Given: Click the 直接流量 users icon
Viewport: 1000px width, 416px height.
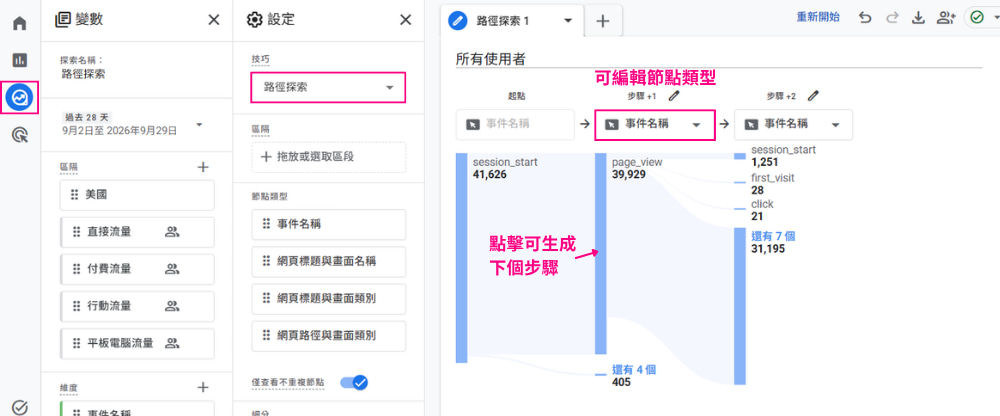Looking at the screenshot, I should pos(172,232).
